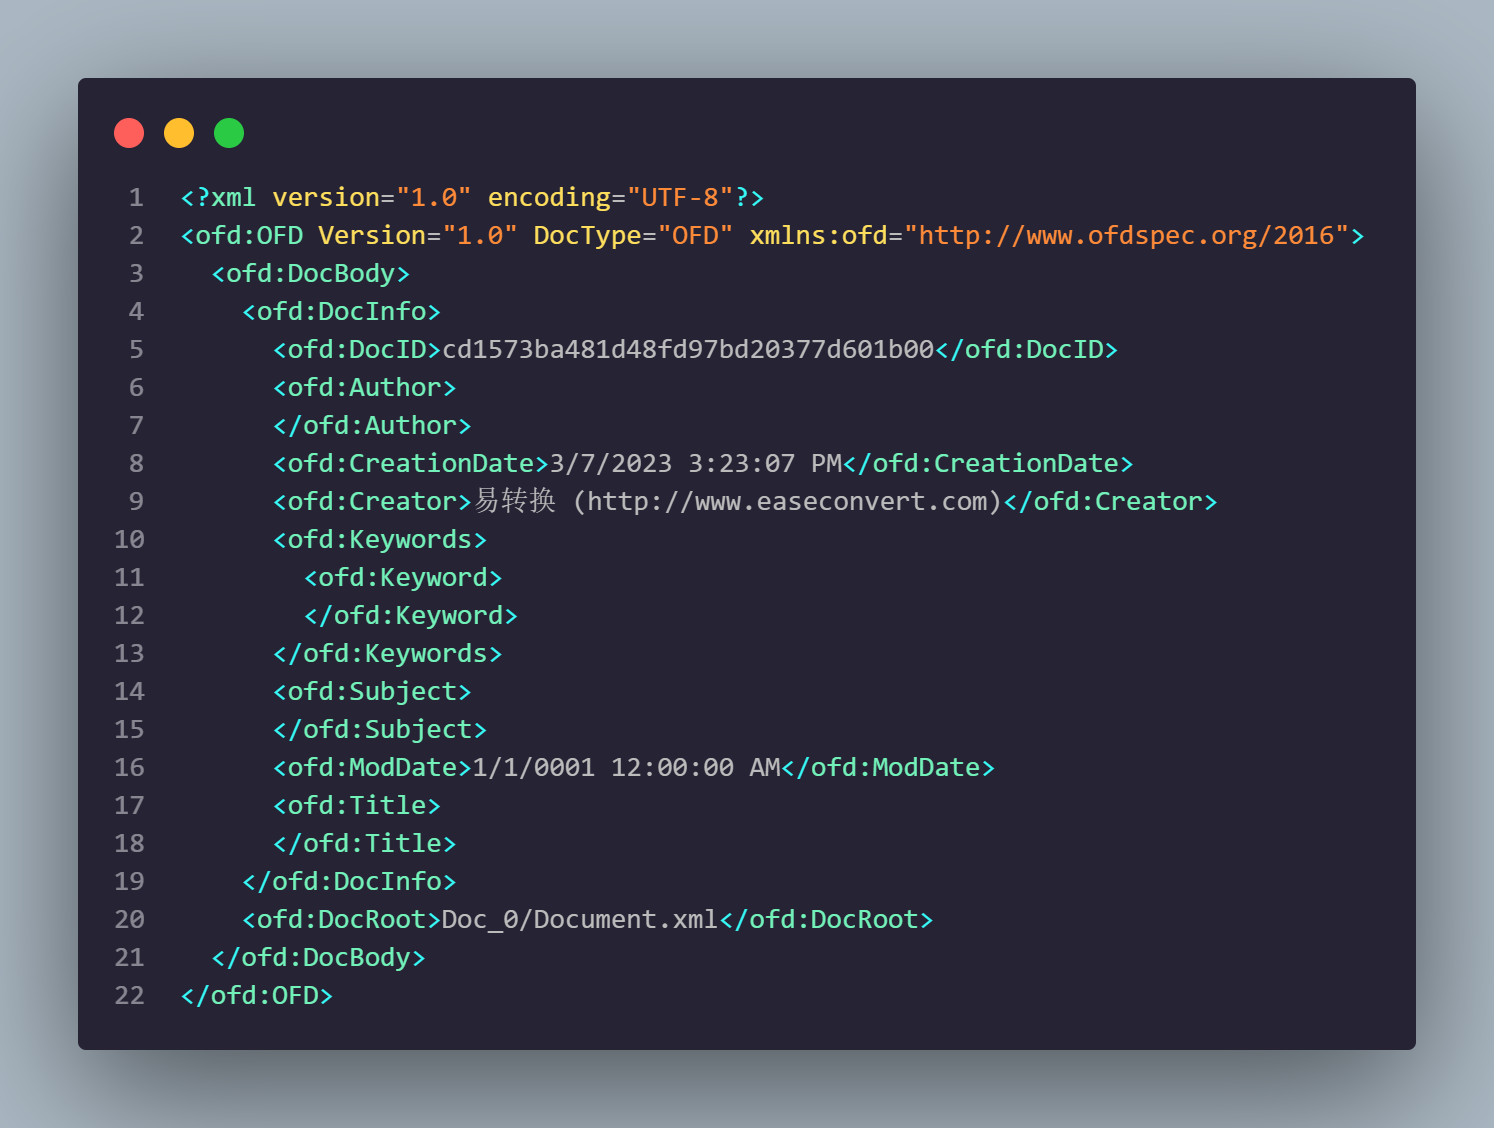Click the closing ofd:Keyword tag on line 12
The image size is (1494, 1128).
coord(411,616)
